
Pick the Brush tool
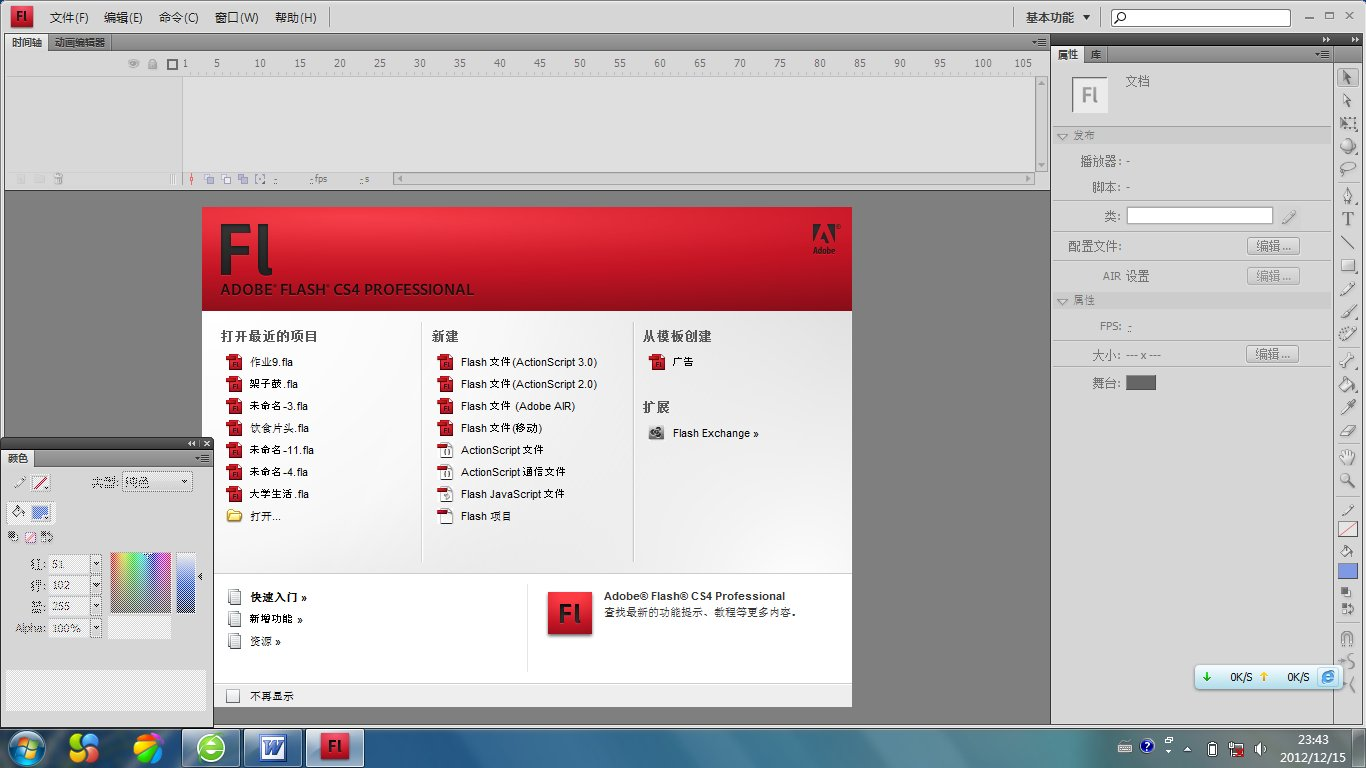coord(1347,312)
